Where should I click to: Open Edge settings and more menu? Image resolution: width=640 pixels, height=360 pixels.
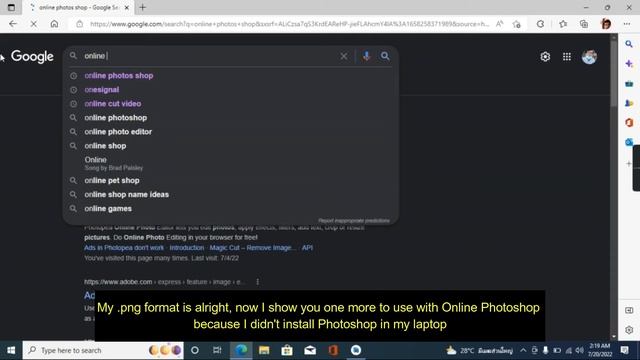point(627,24)
